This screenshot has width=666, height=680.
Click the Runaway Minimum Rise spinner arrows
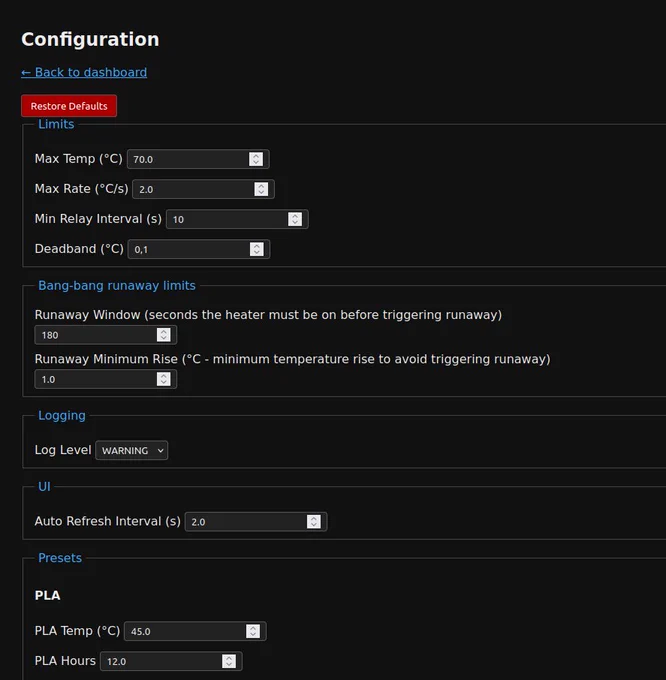163,379
